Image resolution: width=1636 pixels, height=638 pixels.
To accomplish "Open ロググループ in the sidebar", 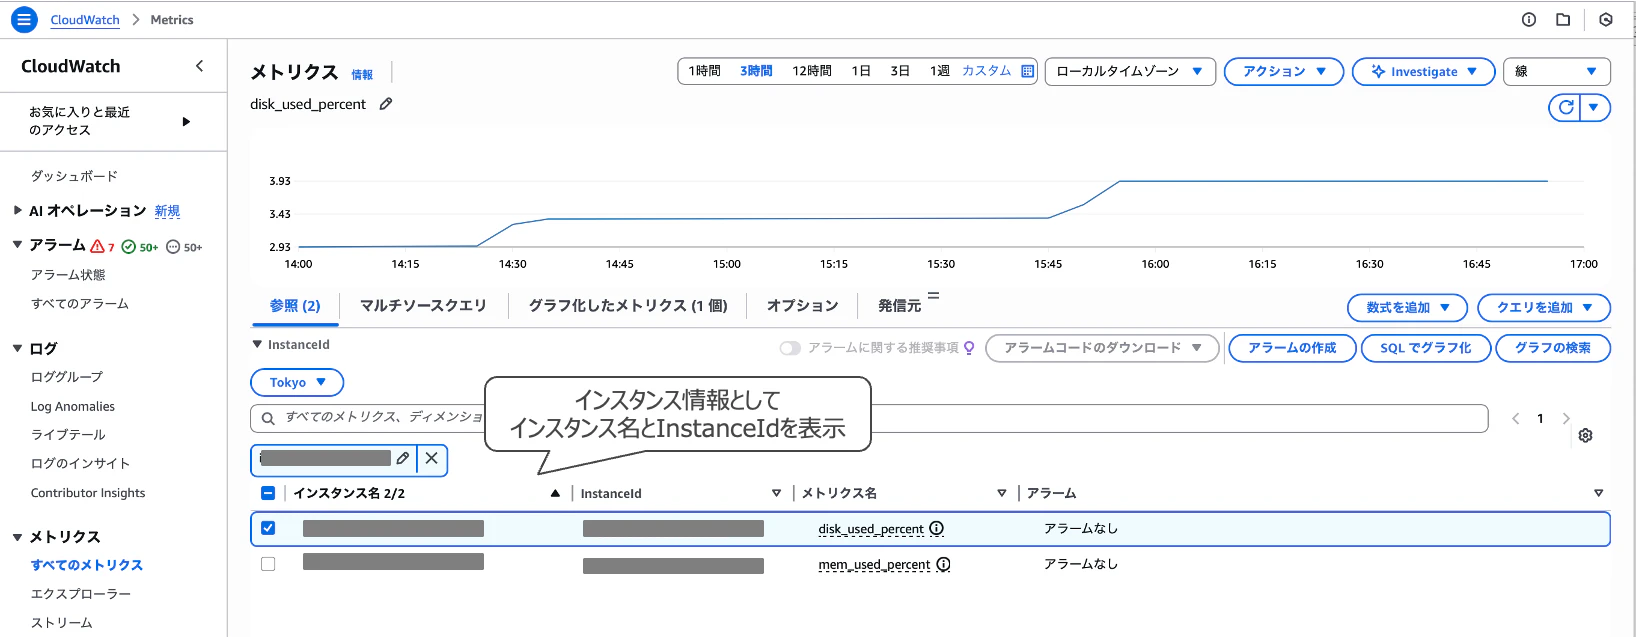I will [67, 377].
